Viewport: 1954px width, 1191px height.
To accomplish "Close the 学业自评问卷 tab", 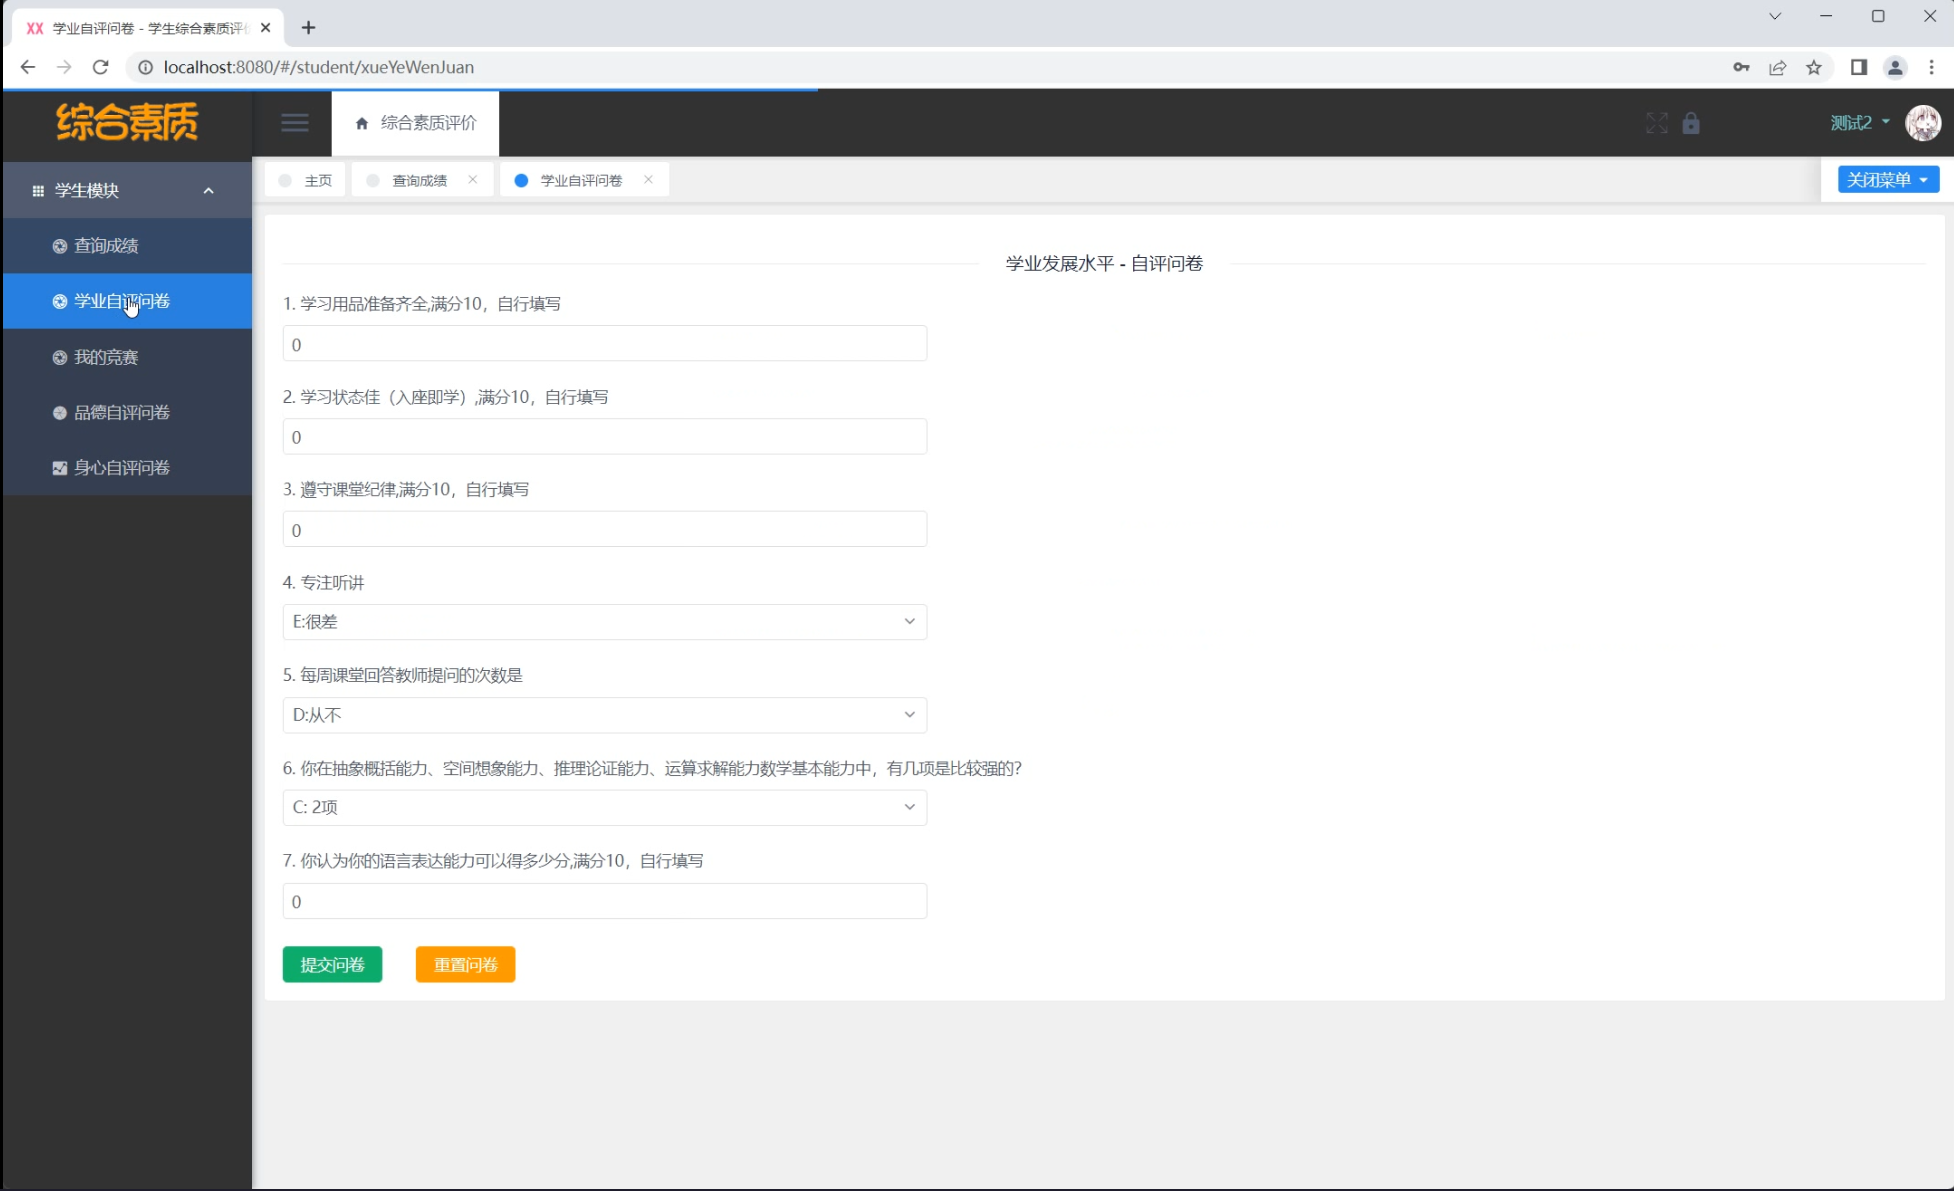I will (x=649, y=180).
